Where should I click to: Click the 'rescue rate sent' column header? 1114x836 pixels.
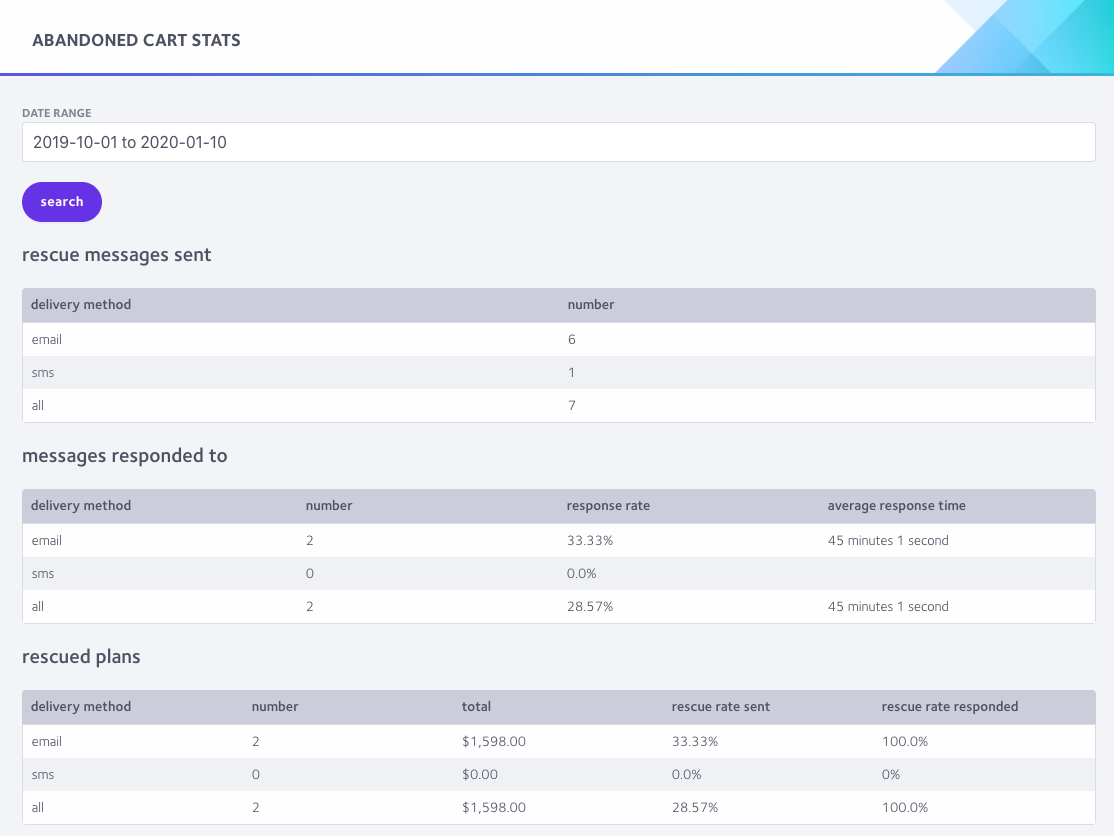(720, 707)
